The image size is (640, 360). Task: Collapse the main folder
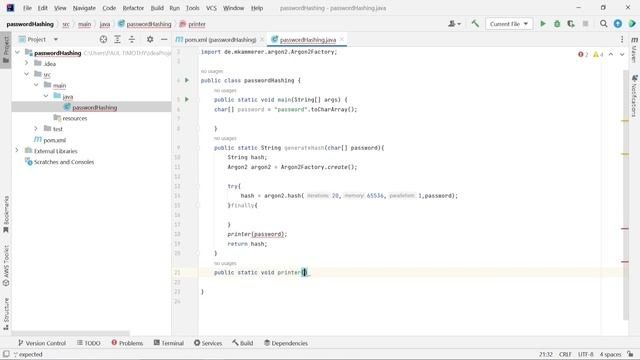36,85
